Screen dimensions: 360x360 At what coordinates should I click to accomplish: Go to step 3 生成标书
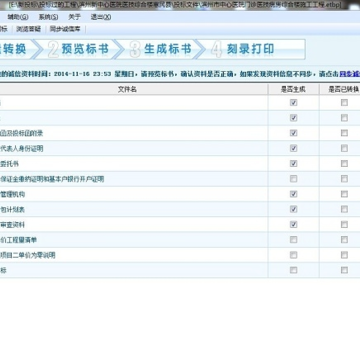(161, 49)
